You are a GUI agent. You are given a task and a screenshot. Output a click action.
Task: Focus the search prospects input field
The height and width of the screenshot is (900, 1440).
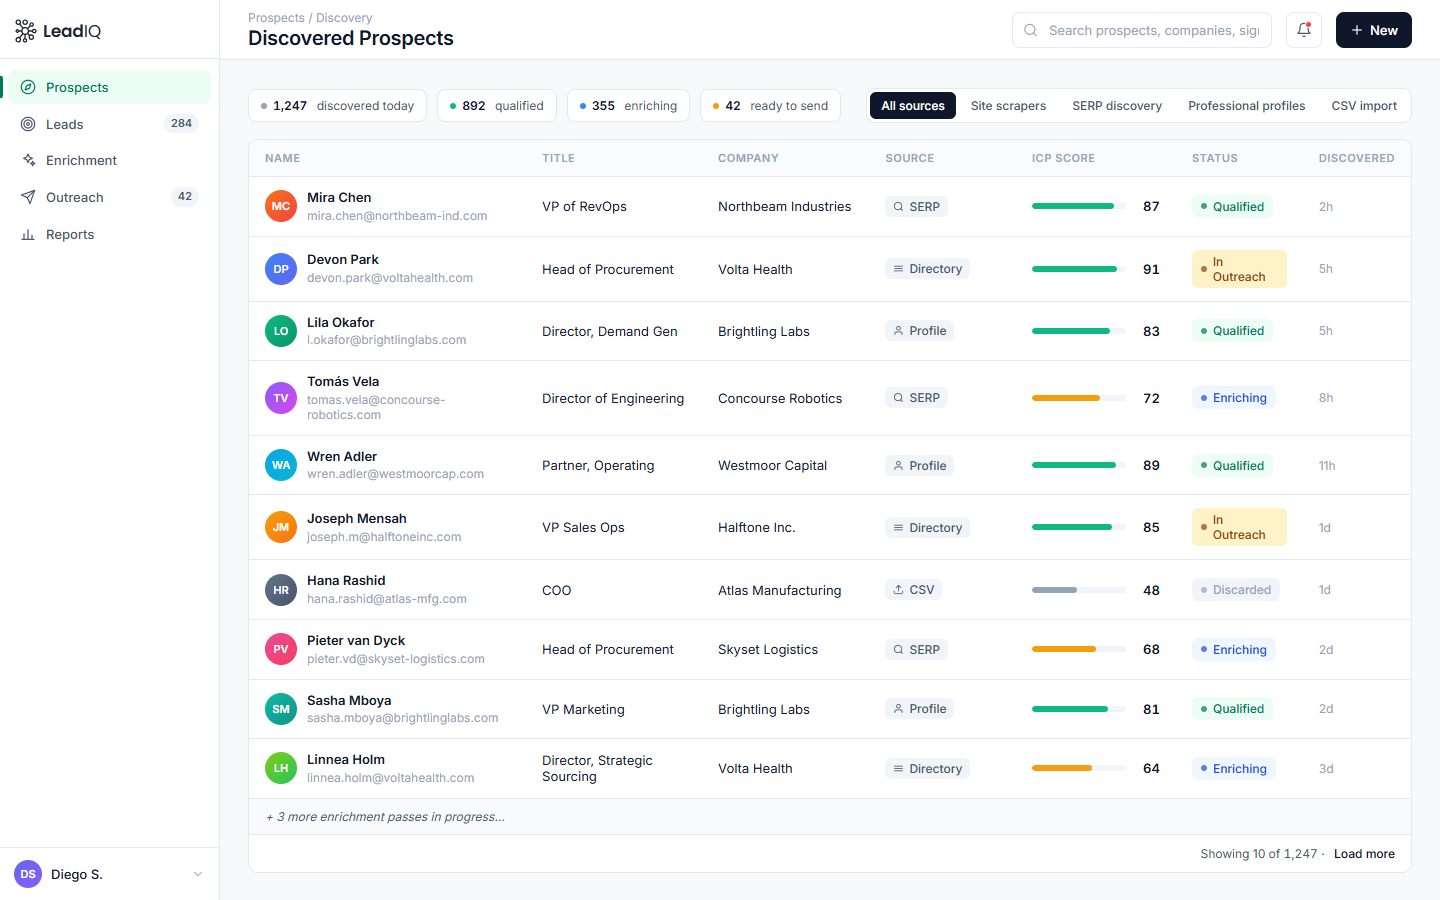1142,30
